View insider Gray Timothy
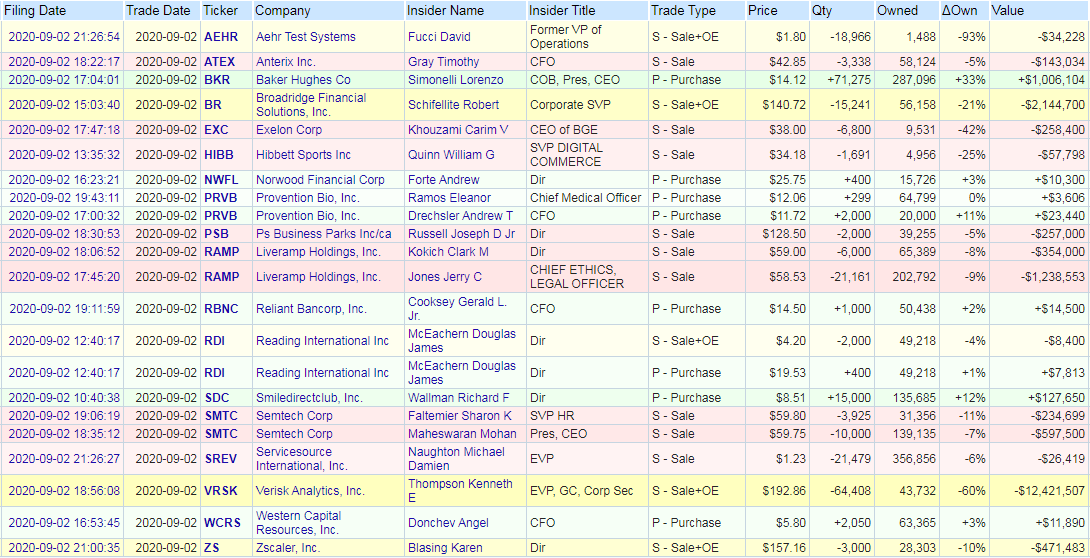This screenshot has height=558, width=1090. (444, 62)
